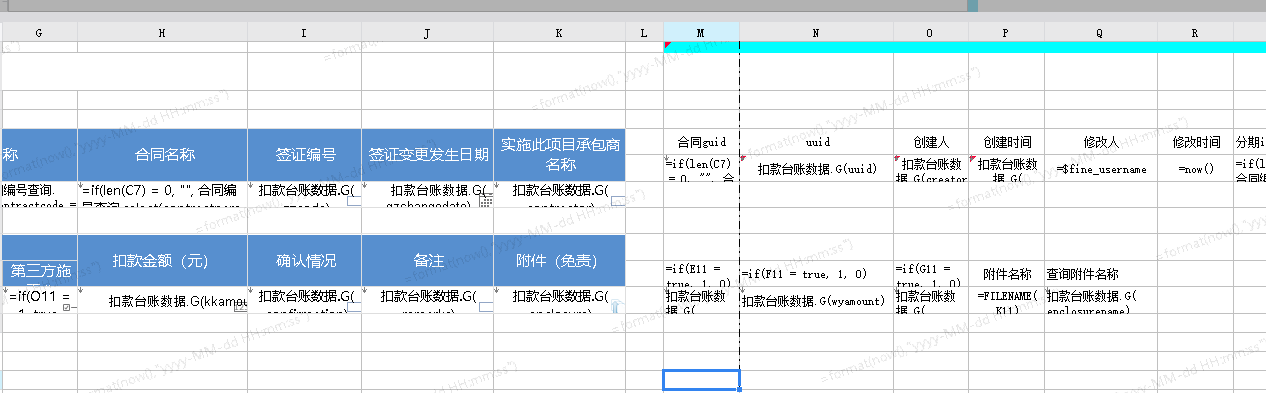The height and width of the screenshot is (393, 1266).
Task: Click the date picker widget icon in 签证变更发生日期 cell
Action: tap(486, 201)
